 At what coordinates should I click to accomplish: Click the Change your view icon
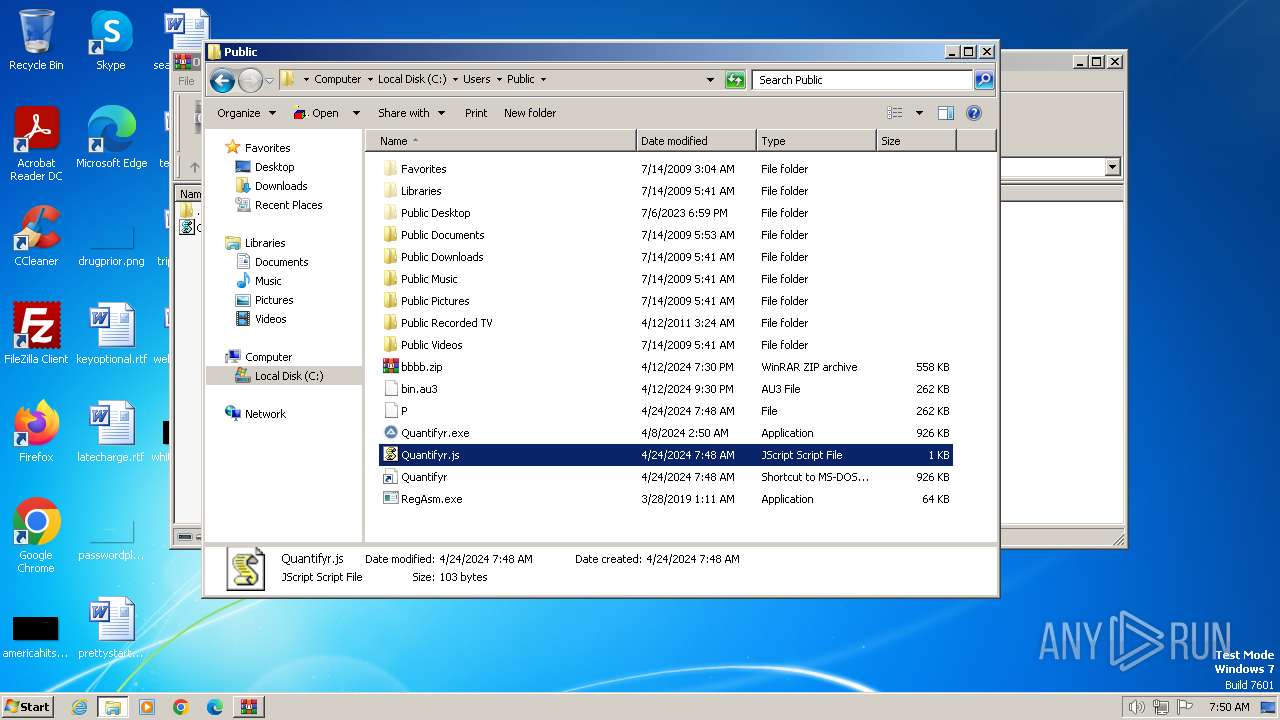[x=895, y=113]
